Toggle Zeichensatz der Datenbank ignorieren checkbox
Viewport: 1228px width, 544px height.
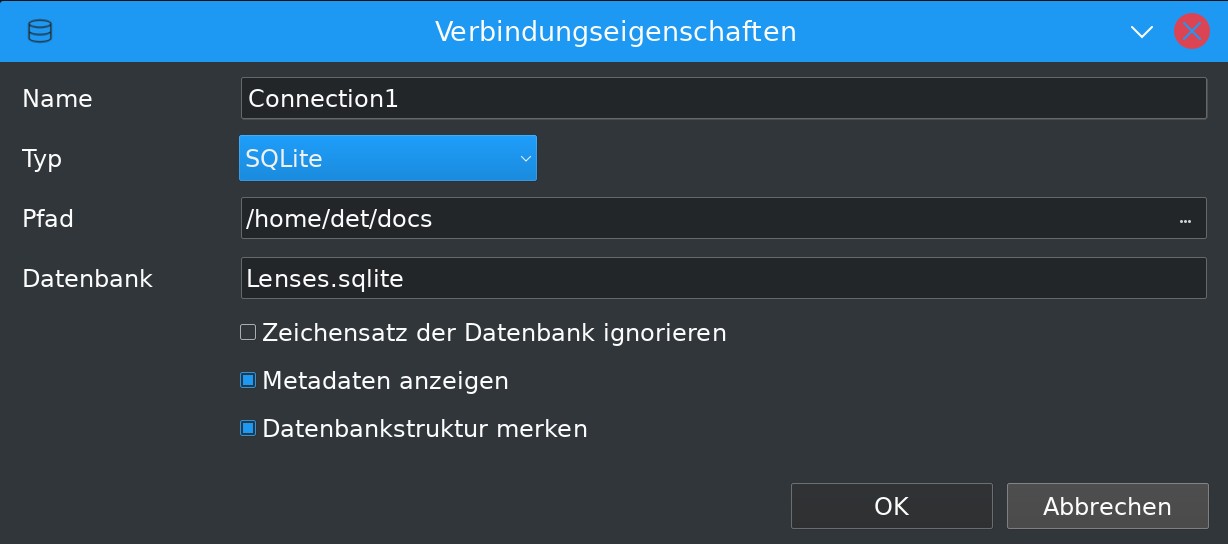248,333
